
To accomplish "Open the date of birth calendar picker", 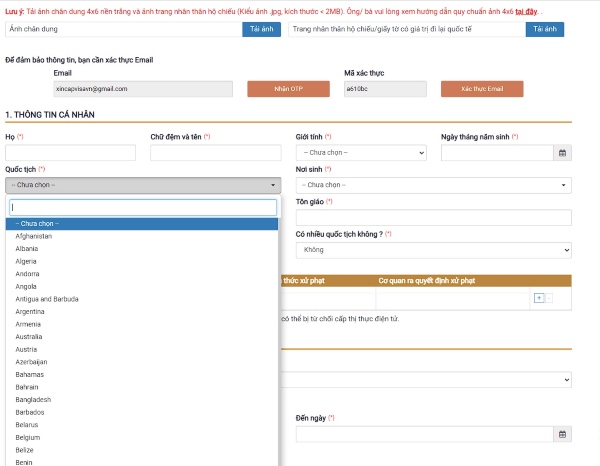I will coord(562,153).
